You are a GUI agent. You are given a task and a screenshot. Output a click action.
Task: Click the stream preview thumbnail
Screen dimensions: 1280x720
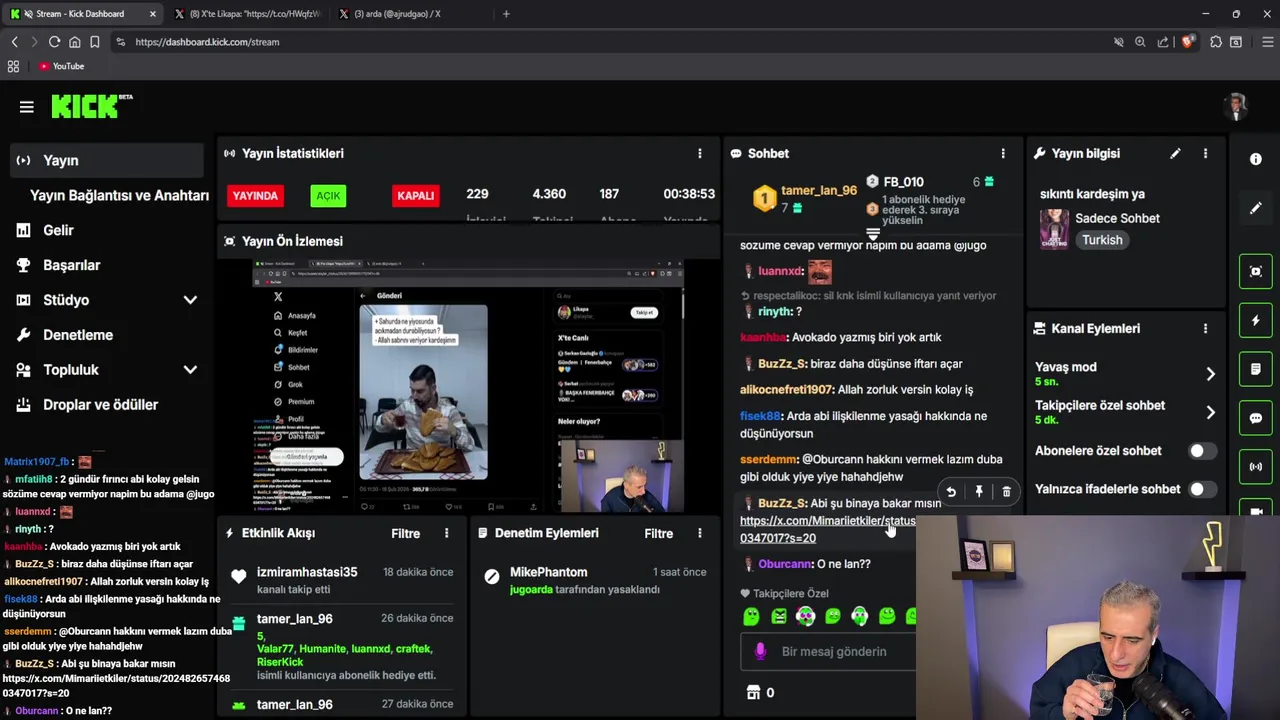[468, 387]
